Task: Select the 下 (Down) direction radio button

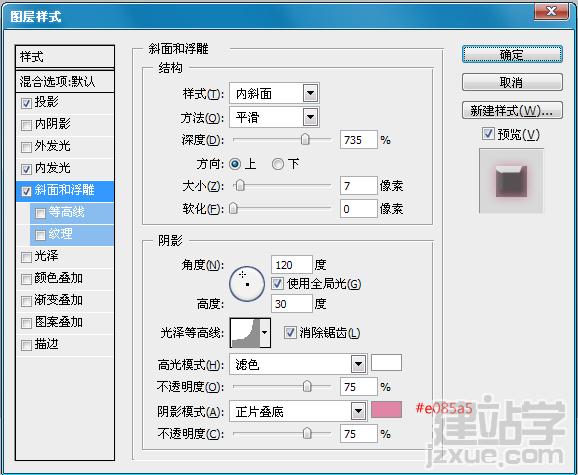Action: point(278,164)
